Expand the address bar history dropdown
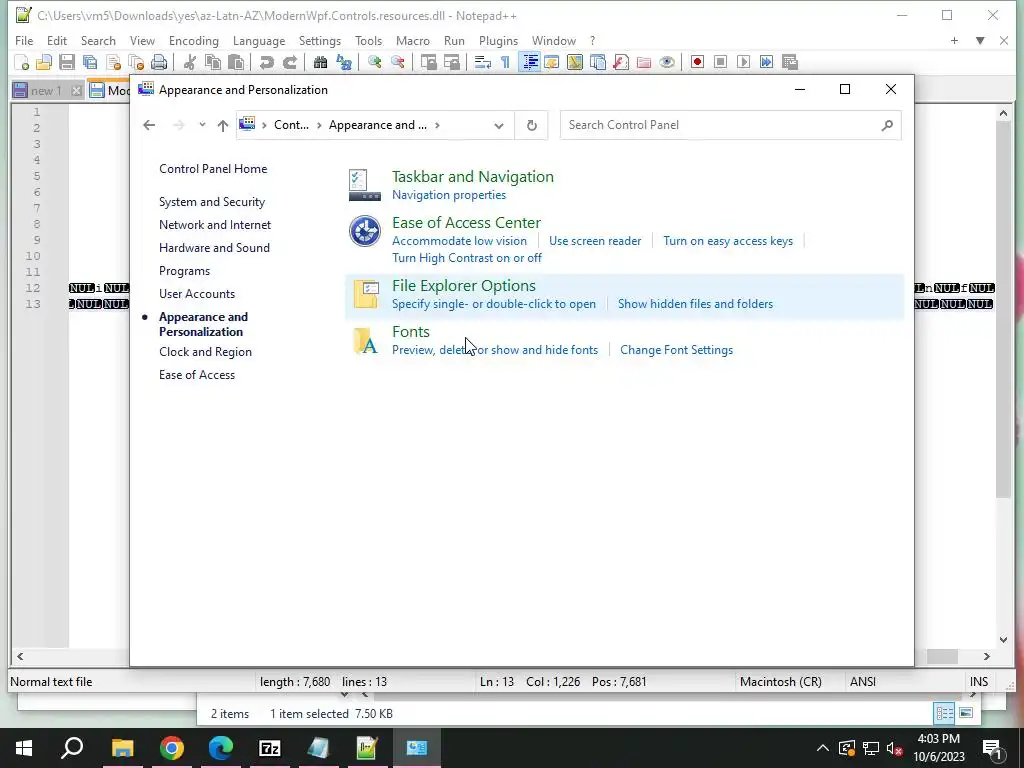Viewport: 1024px width, 768px height. [x=499, y=125]
